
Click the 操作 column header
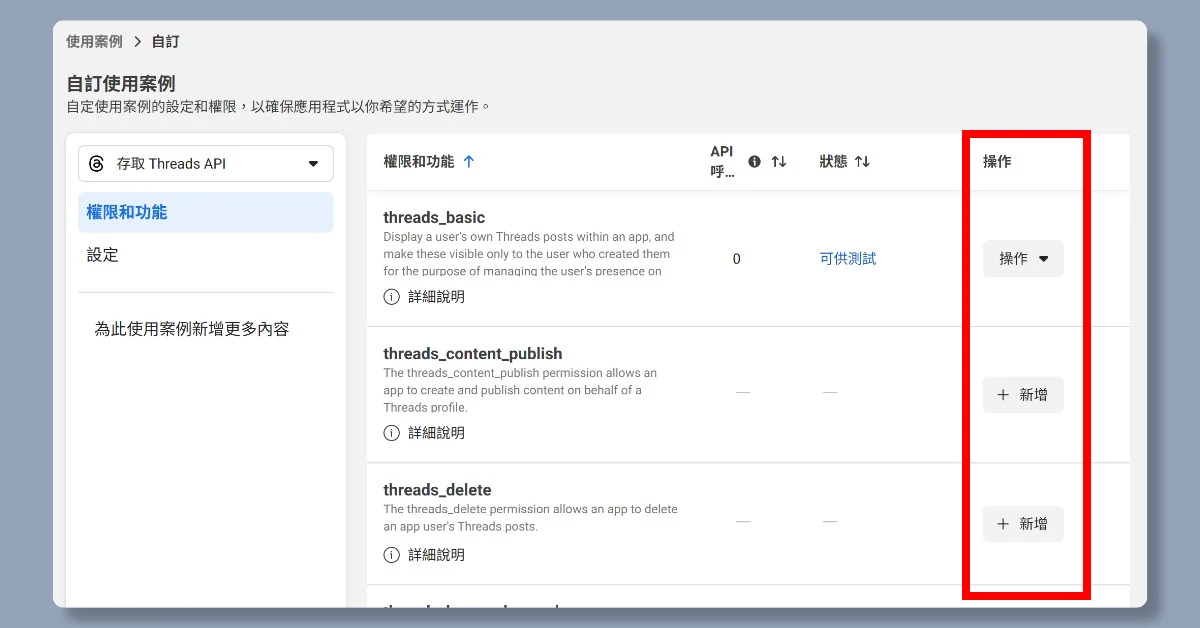(997, 161)
